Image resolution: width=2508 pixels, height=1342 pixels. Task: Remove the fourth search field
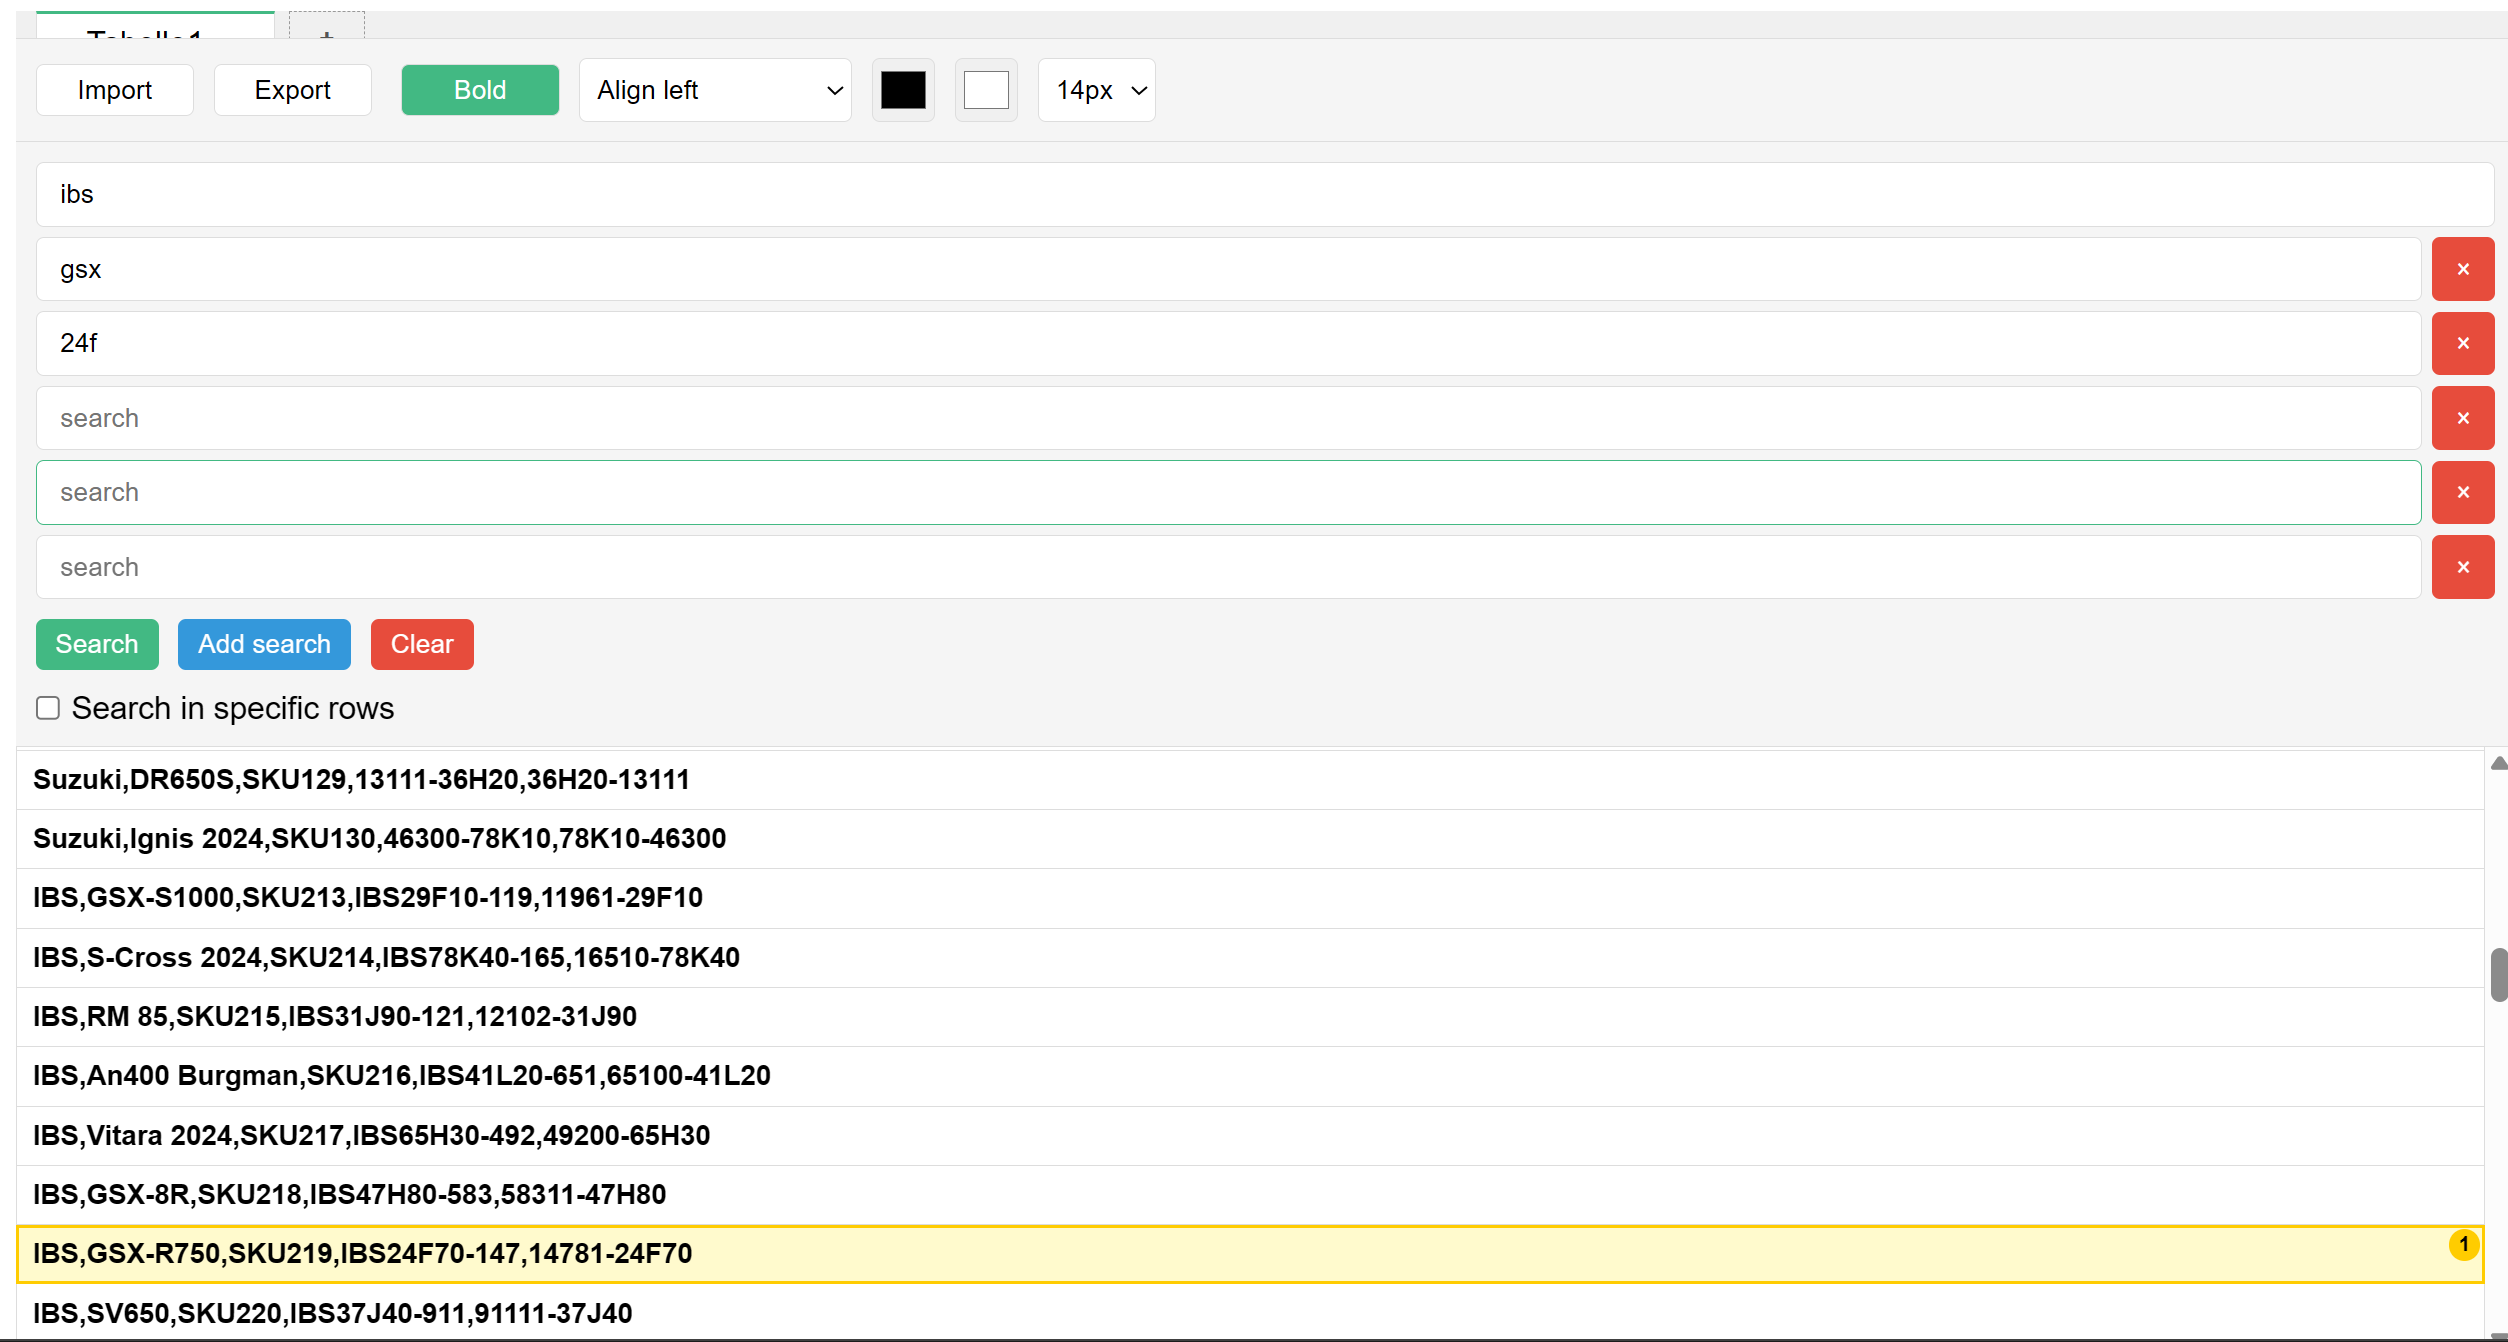2463,418
